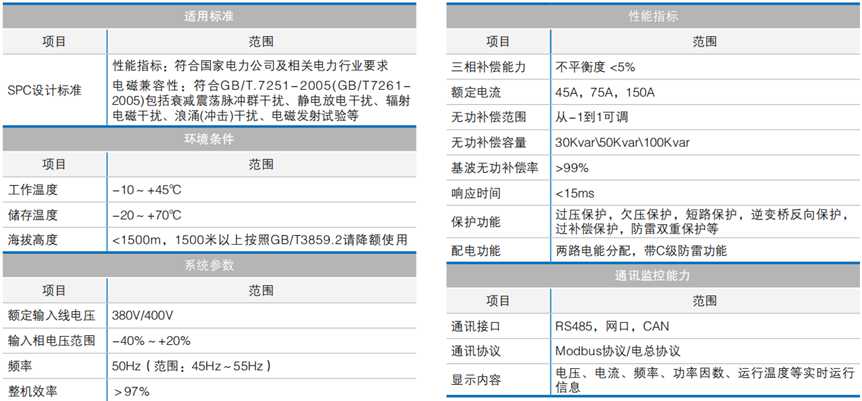Click the 响应时间 row label

477,192
